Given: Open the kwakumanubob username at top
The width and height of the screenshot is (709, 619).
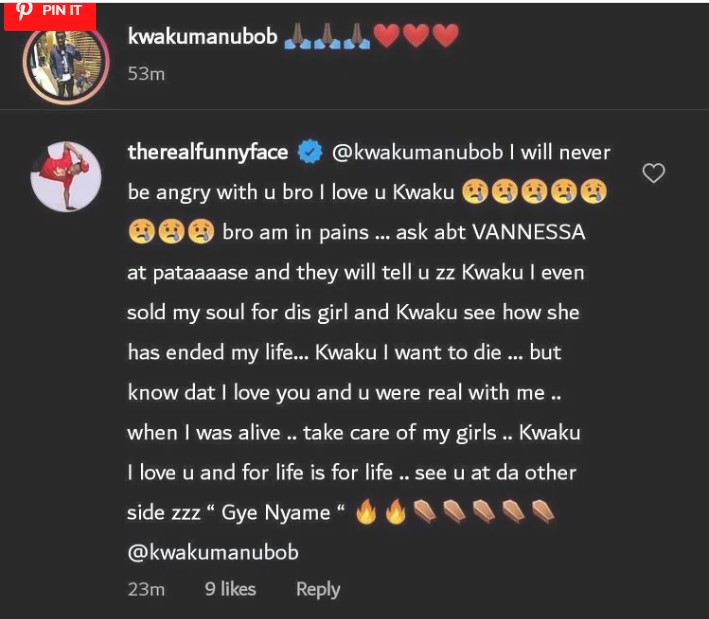Looking at the screenshot, I should click(203, 36).
